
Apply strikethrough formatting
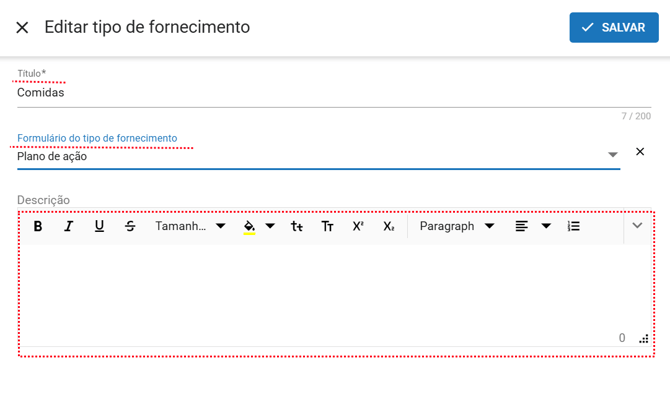pyautogui.click(x=130, y=226)
